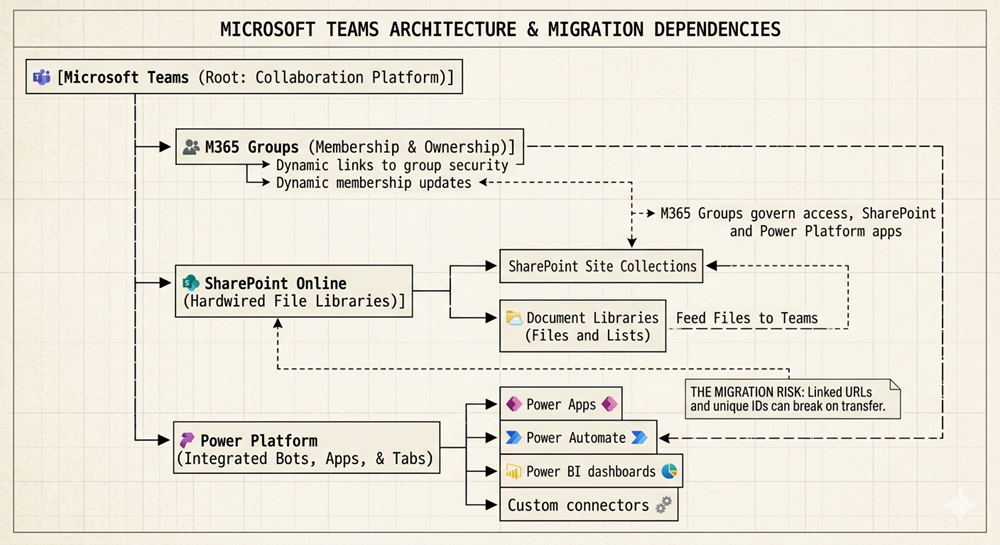The width and height of the screenshot is (1000, 545).
Task: Click the Document Libraries box
Action: pyautogui.click(x=583, y=326)
